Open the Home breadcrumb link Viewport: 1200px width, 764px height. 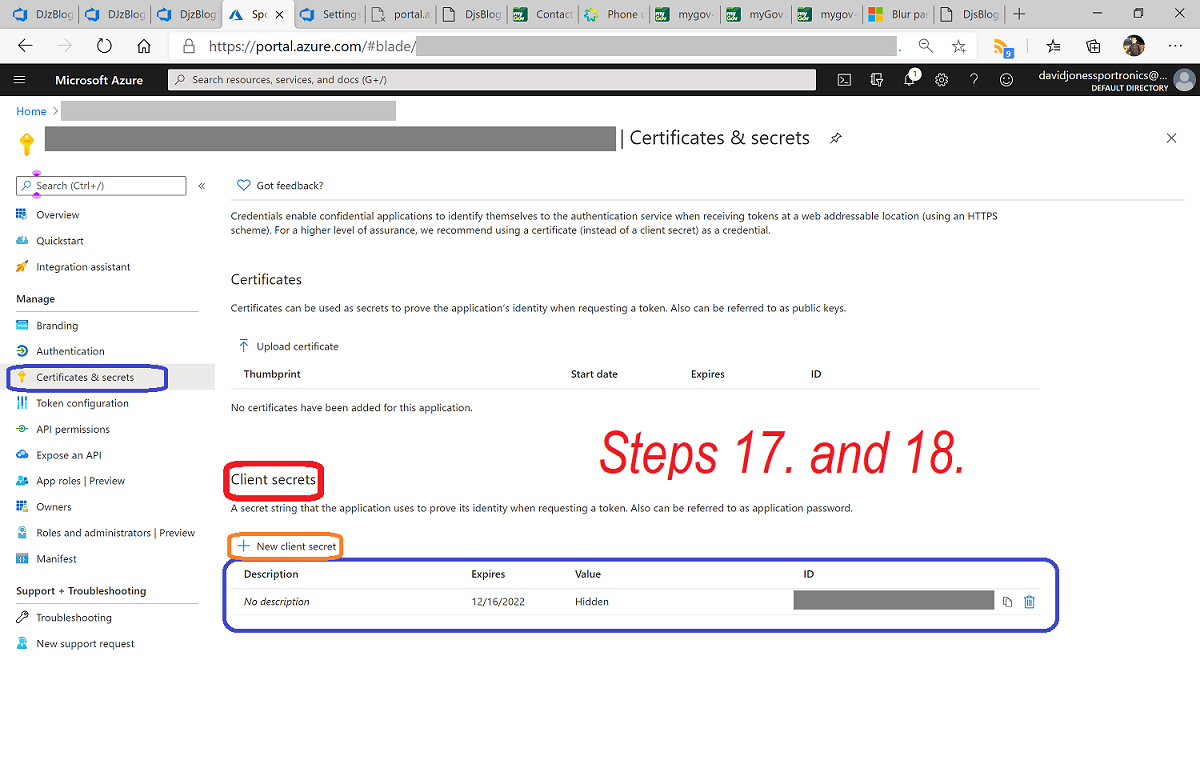pyautogui.click(x=31, y=111)
